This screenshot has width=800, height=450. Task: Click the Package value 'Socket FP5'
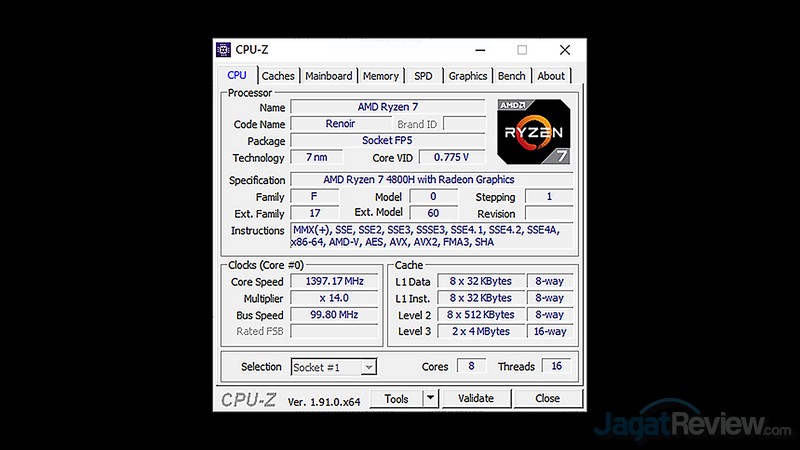pos(388,141)
